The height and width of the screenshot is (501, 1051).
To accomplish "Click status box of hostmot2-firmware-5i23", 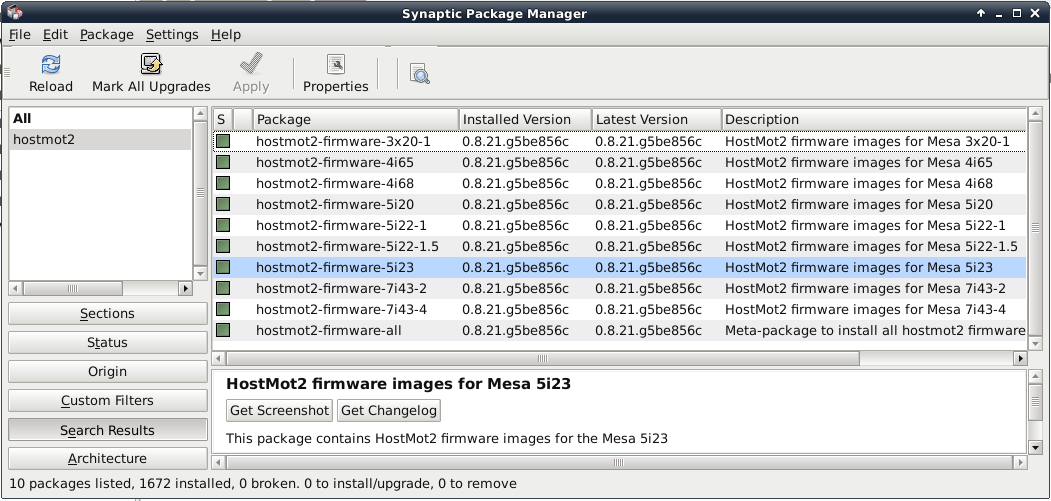I will (x=223, y=267).
